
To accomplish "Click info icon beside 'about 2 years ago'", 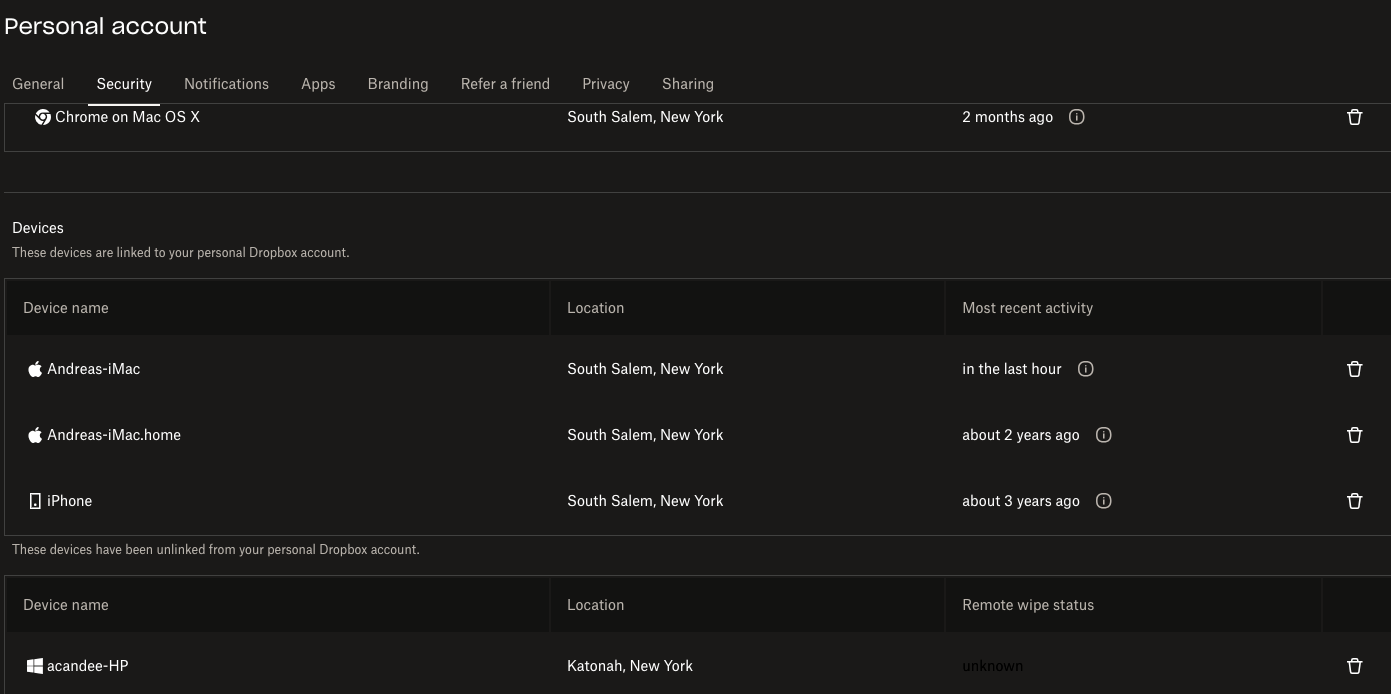I will click(x=1103, y=435).
